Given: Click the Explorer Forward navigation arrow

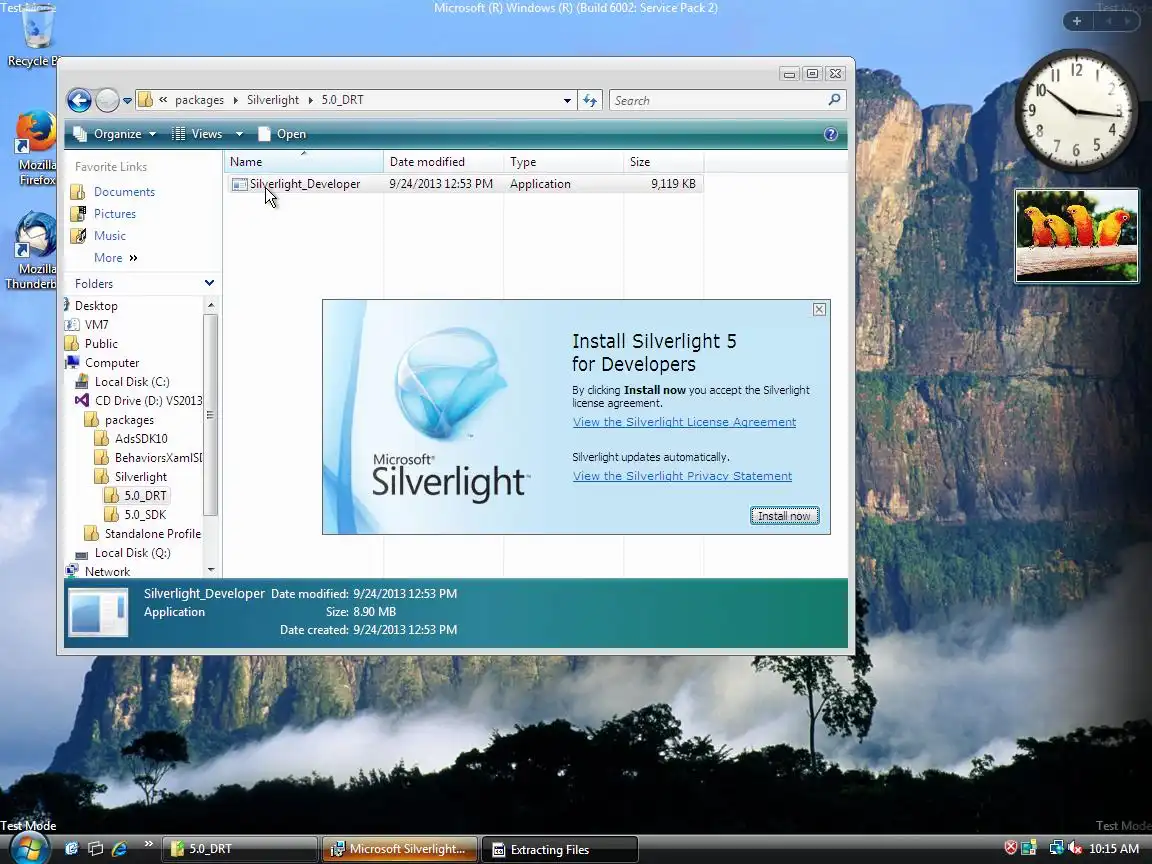Looking at the screenshot, I should (107, 100).
